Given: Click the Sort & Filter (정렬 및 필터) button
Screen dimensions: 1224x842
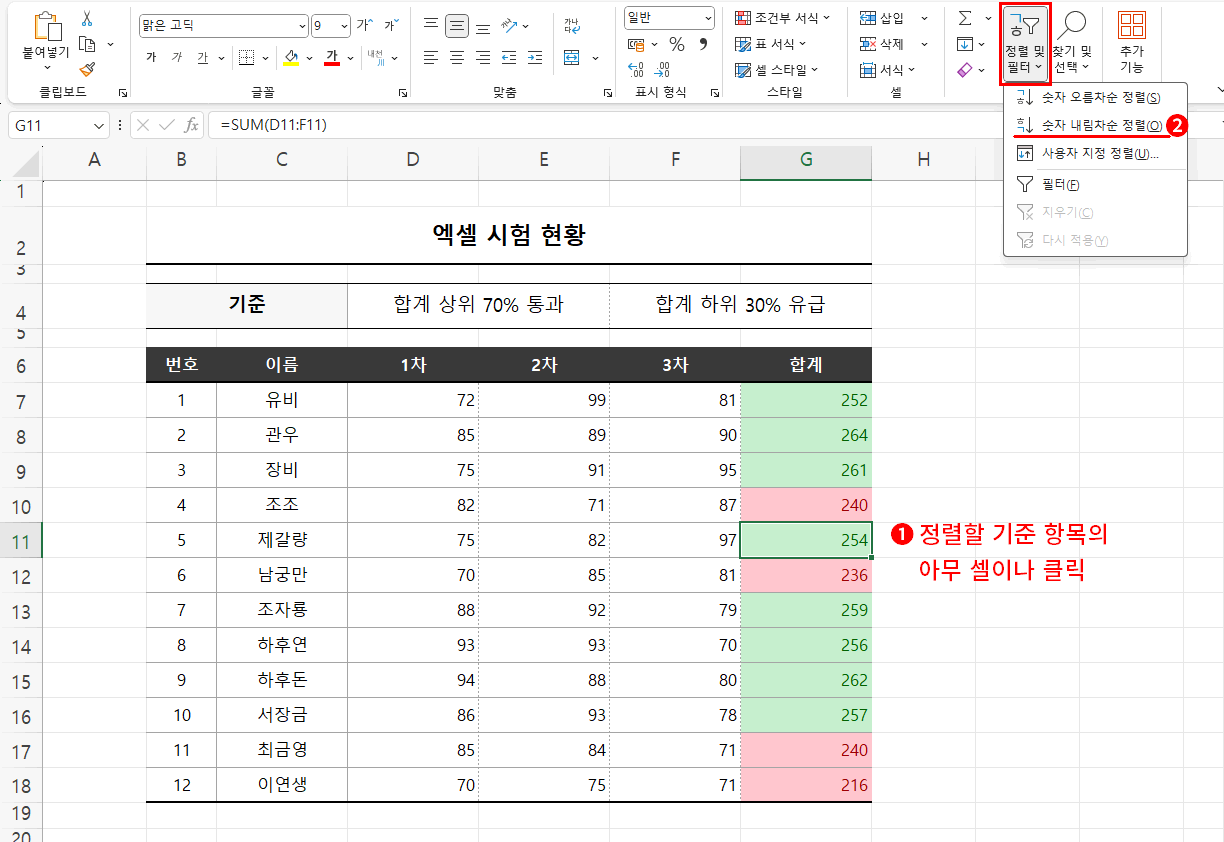Looking at the screenshot, I should point(1024,42).
